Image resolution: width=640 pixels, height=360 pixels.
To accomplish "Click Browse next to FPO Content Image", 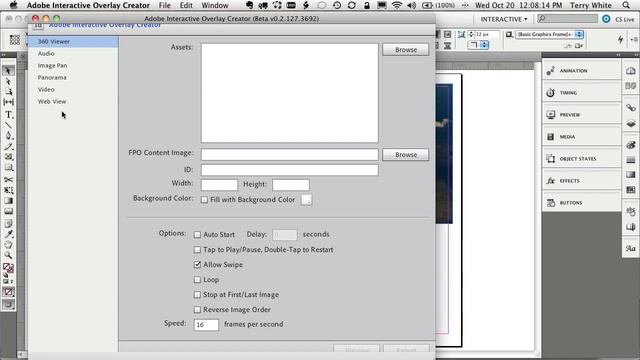I will pyautogui.click(x=406, y=155).
